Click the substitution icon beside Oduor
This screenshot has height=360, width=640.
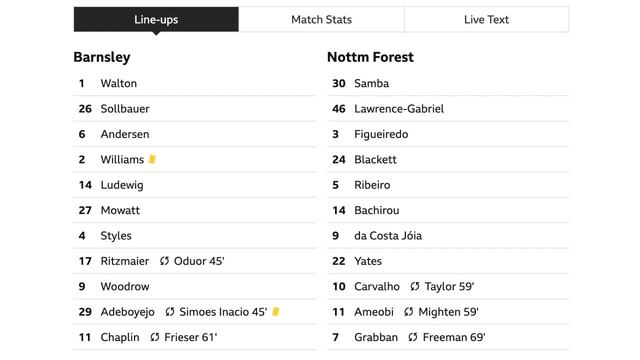coord(164,261)
